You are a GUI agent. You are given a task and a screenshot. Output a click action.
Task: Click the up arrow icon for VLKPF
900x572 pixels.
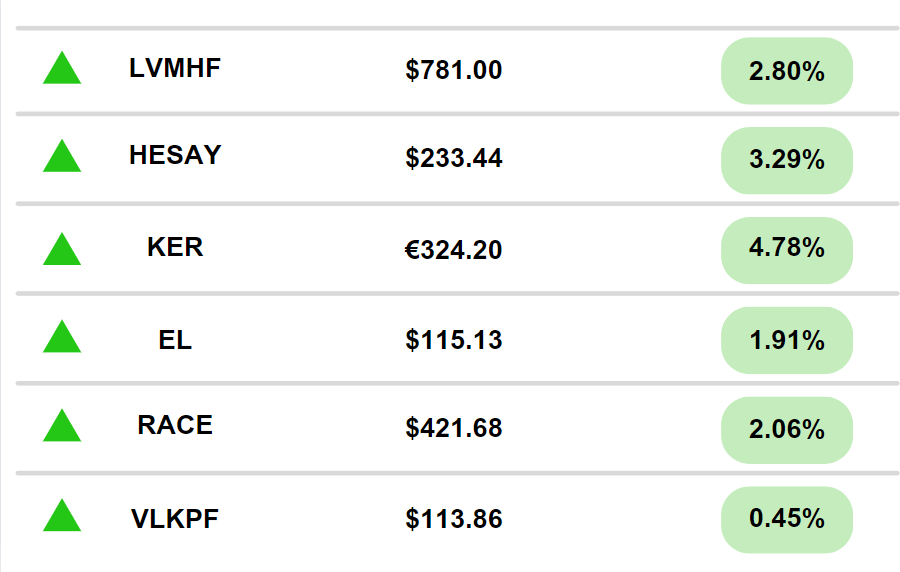[62, 518]
